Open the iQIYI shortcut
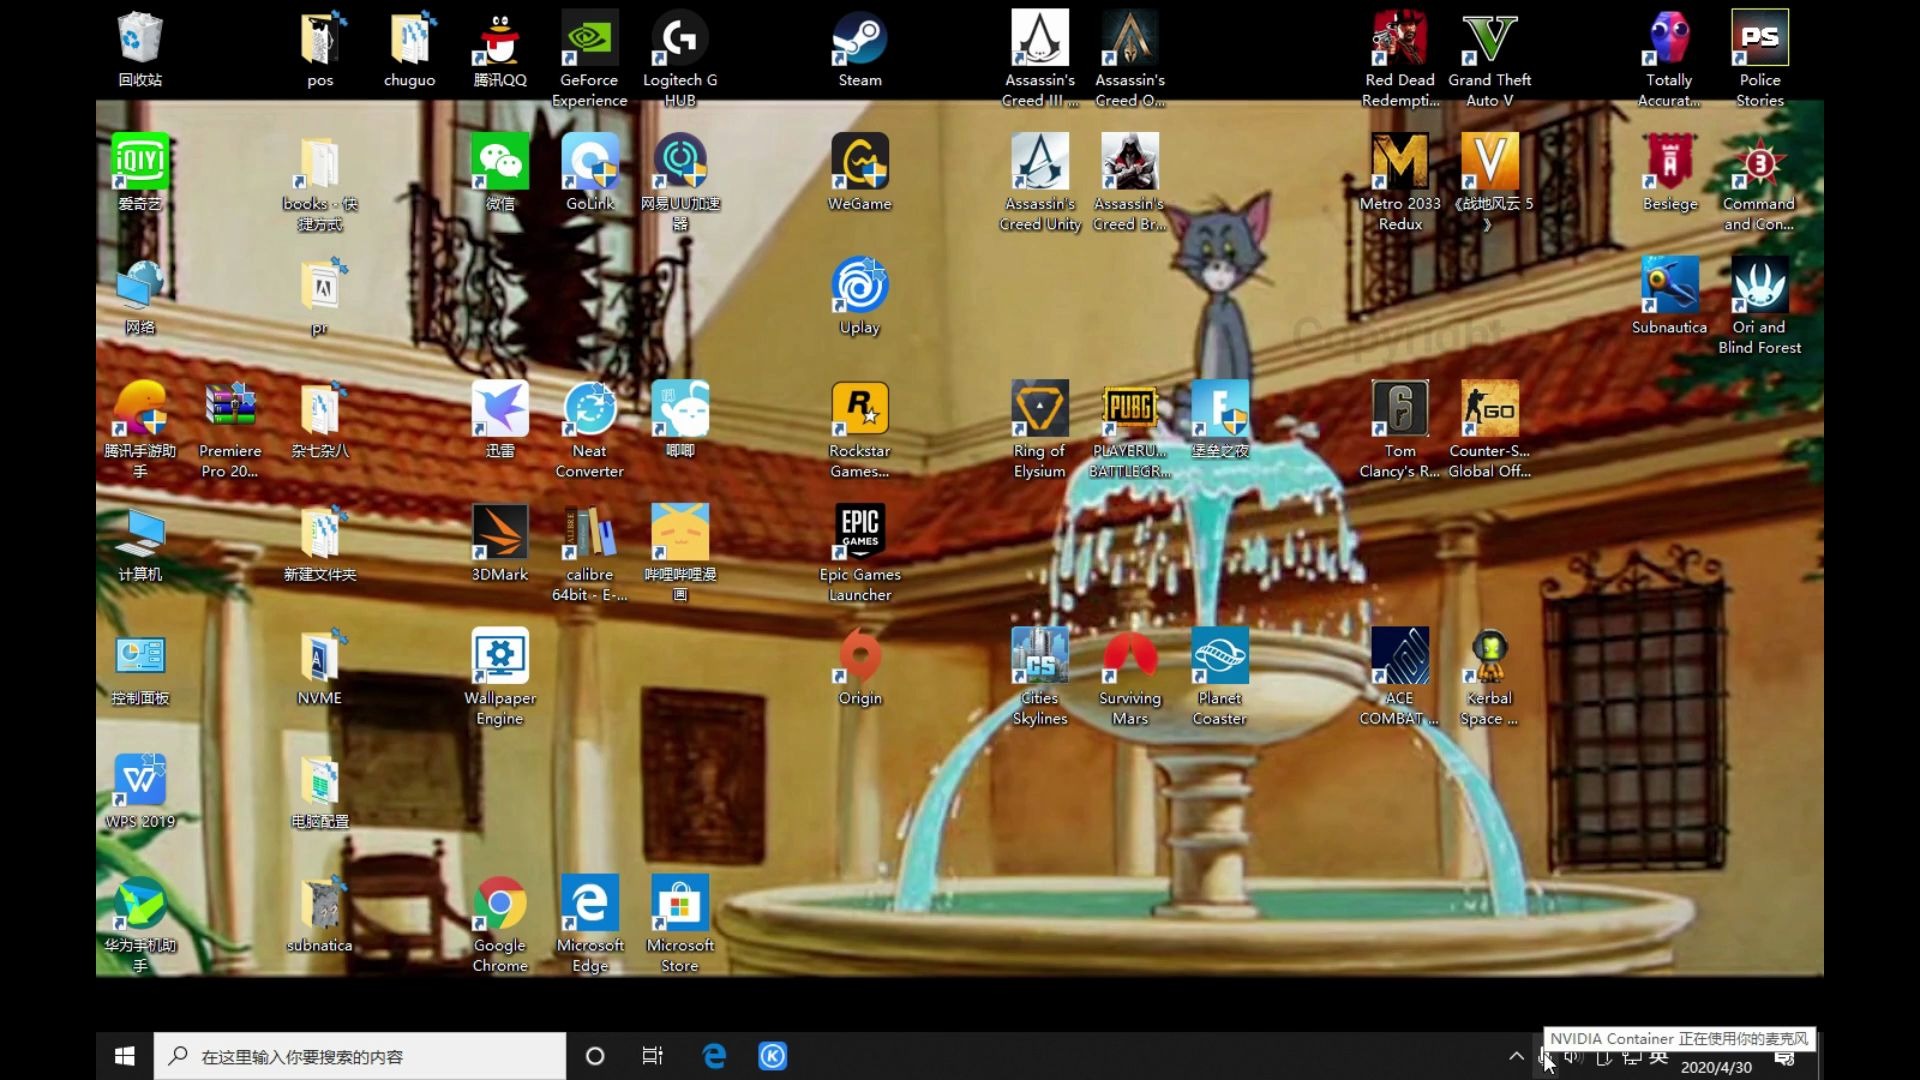Image resolution: width=1920 pixels, height=1080 pixels. (x=140, y=172)
